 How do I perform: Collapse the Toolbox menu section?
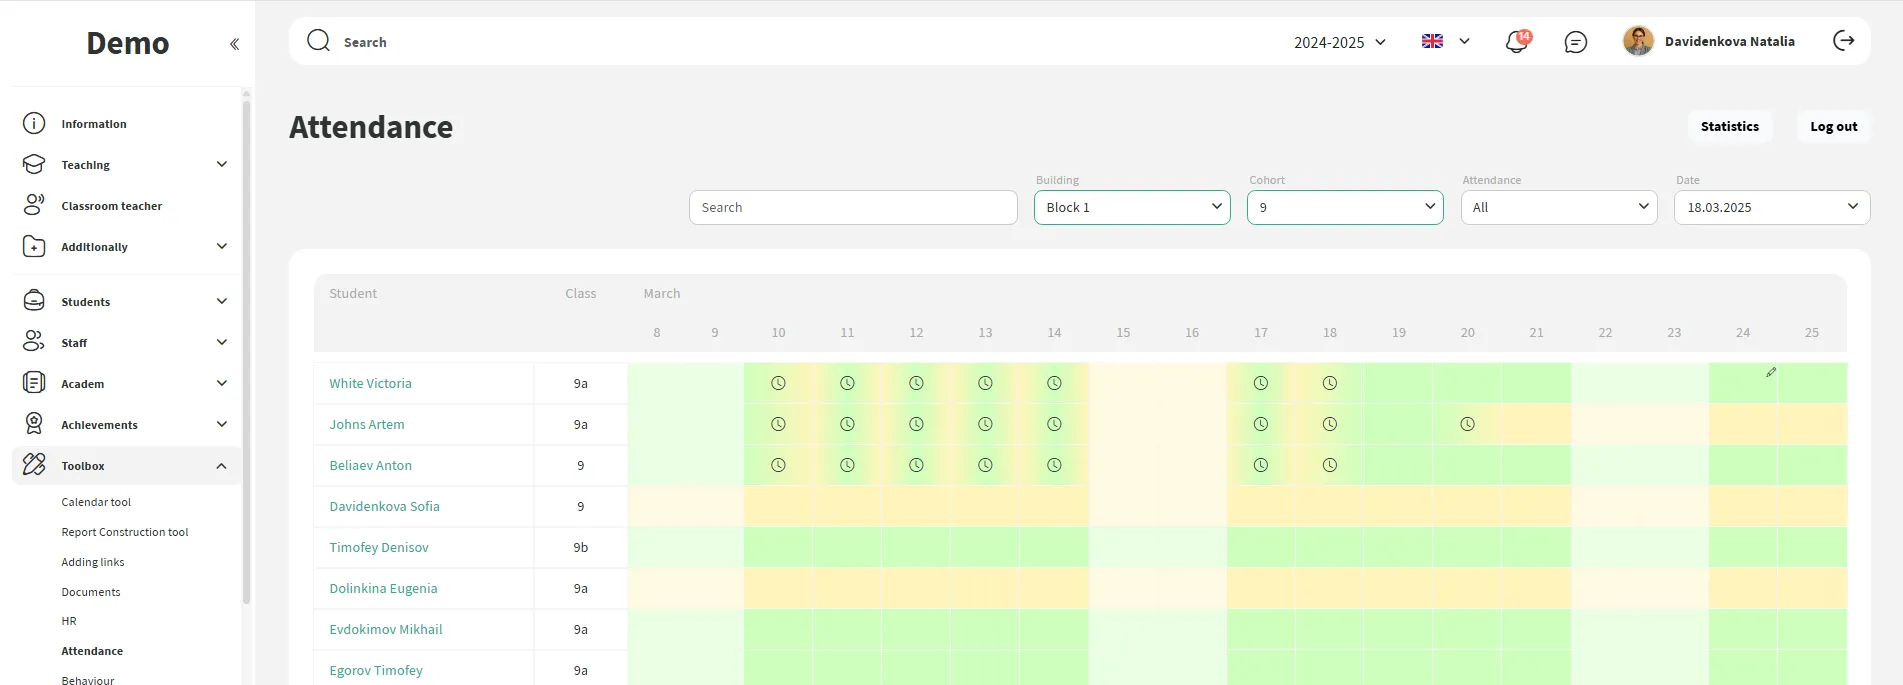coord(221,466)
